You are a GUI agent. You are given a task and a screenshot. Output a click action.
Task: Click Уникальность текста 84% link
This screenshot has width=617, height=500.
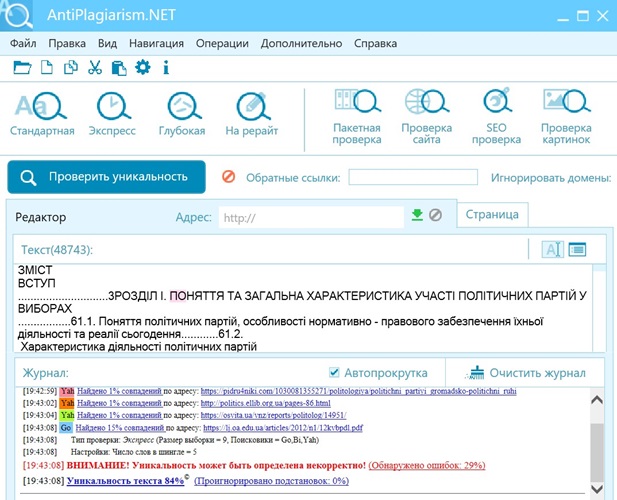[126, 481]
